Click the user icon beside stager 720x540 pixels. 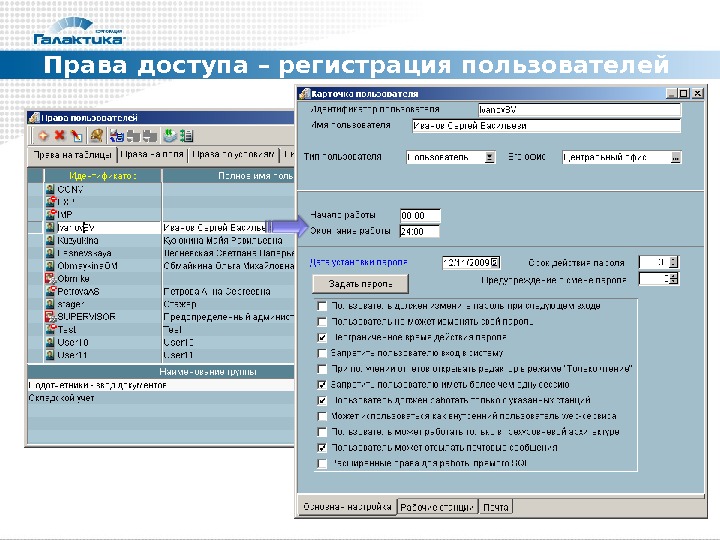click(50, 304)
